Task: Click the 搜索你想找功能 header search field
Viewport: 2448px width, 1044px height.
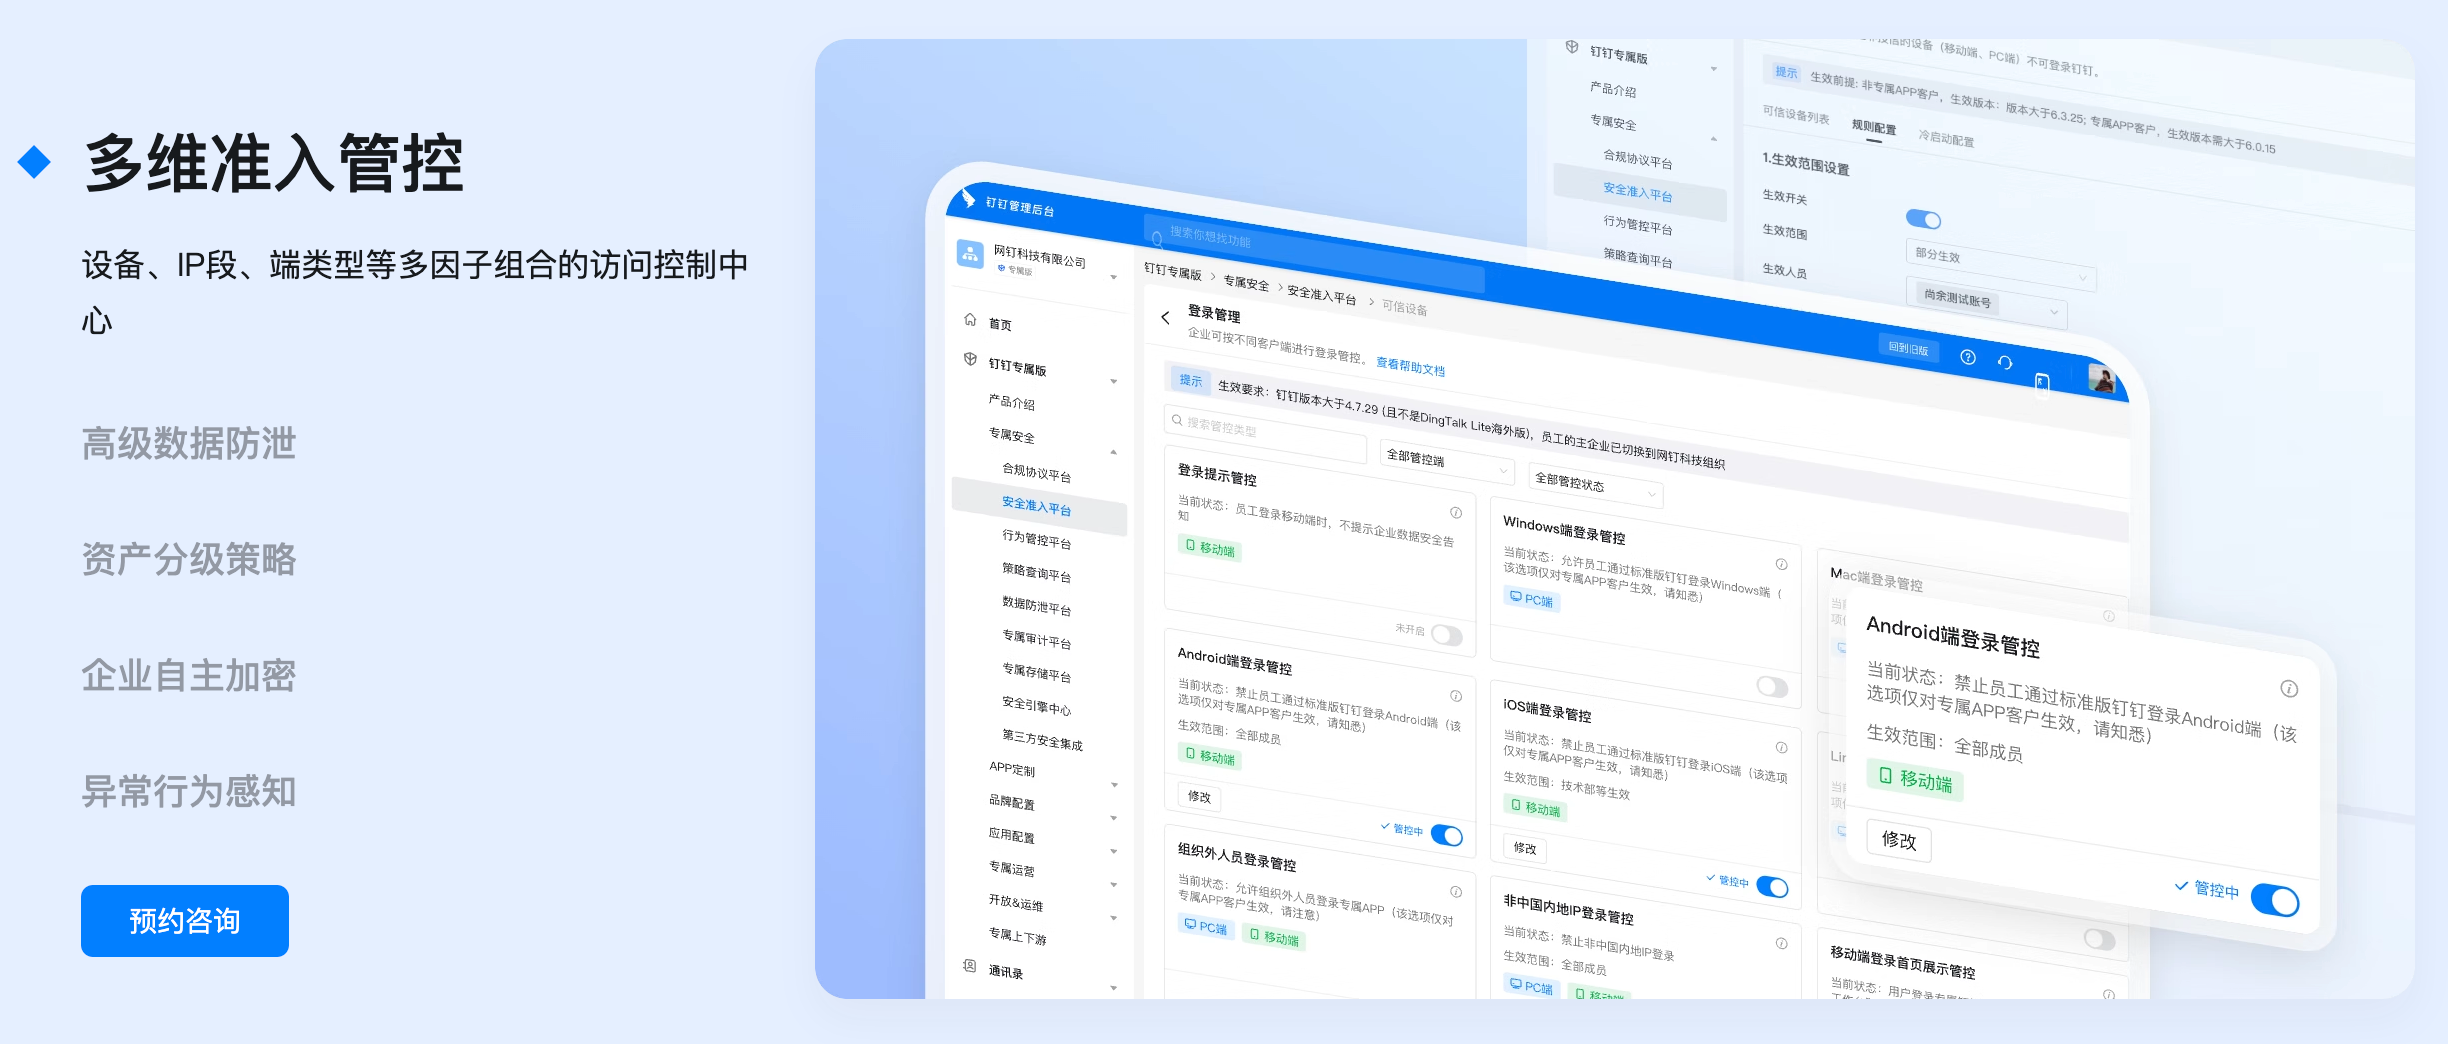Action: tap(1315, 255)
